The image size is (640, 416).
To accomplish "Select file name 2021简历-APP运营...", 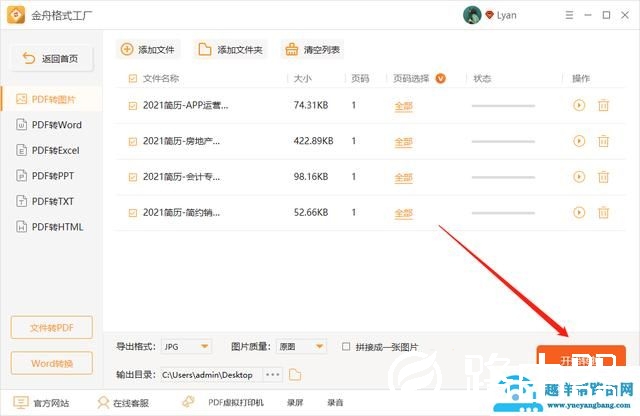I will click(185, 105).
